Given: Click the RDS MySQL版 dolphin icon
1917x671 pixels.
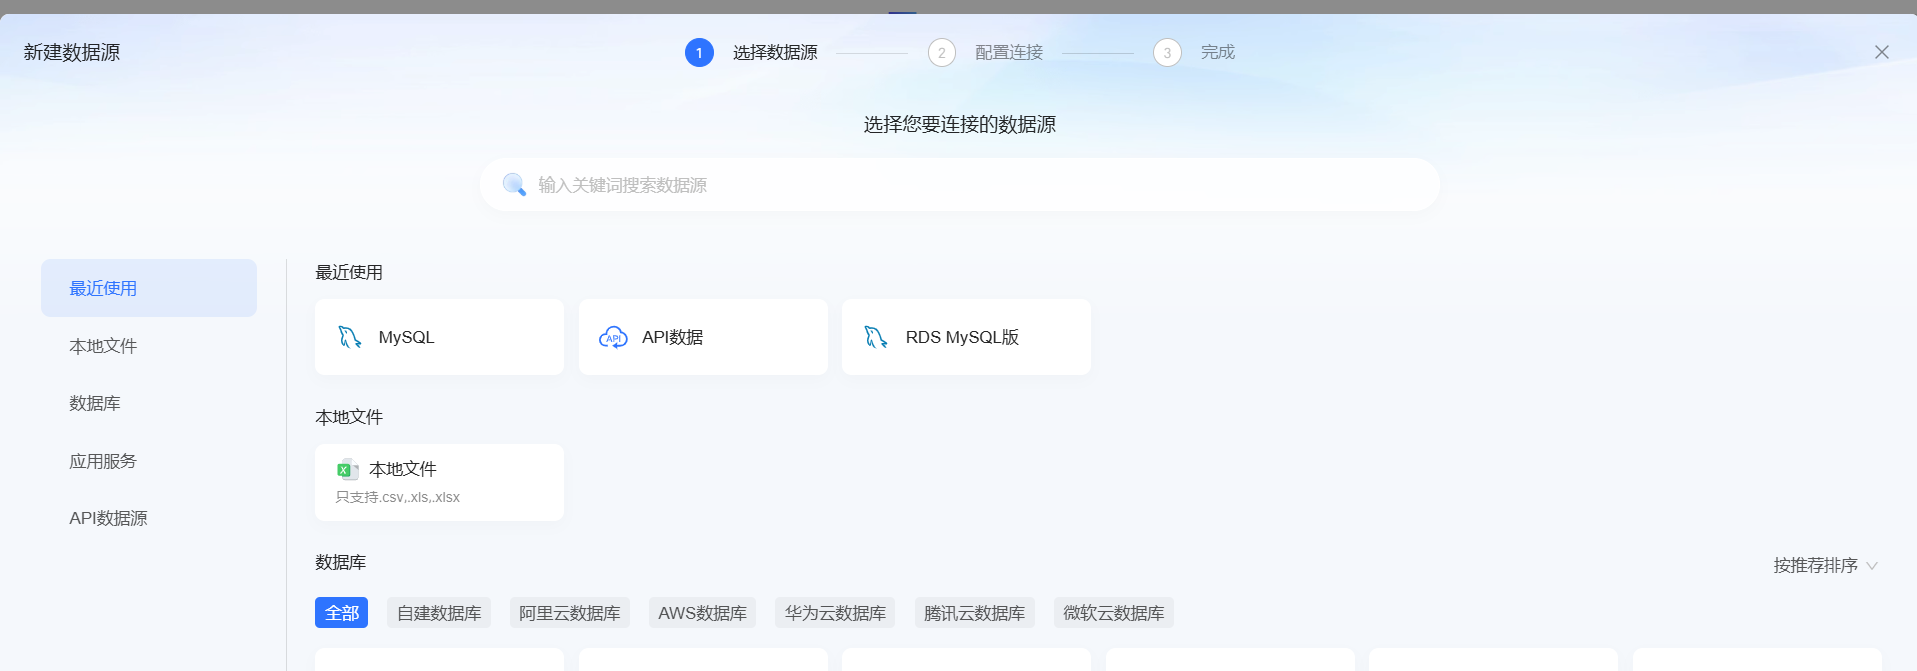Looking at the screenshot, I should [x=876, y=337].
